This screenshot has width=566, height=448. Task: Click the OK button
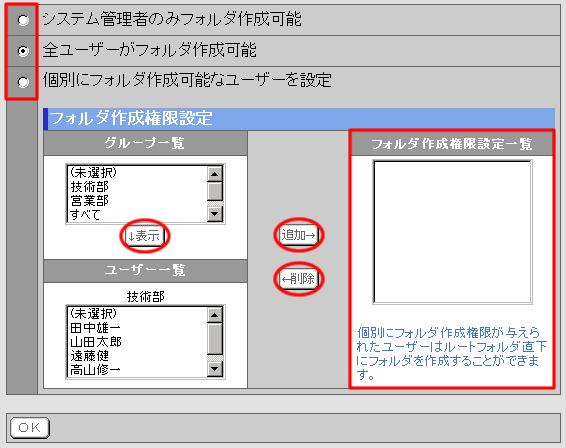click(x=30, y=428)
